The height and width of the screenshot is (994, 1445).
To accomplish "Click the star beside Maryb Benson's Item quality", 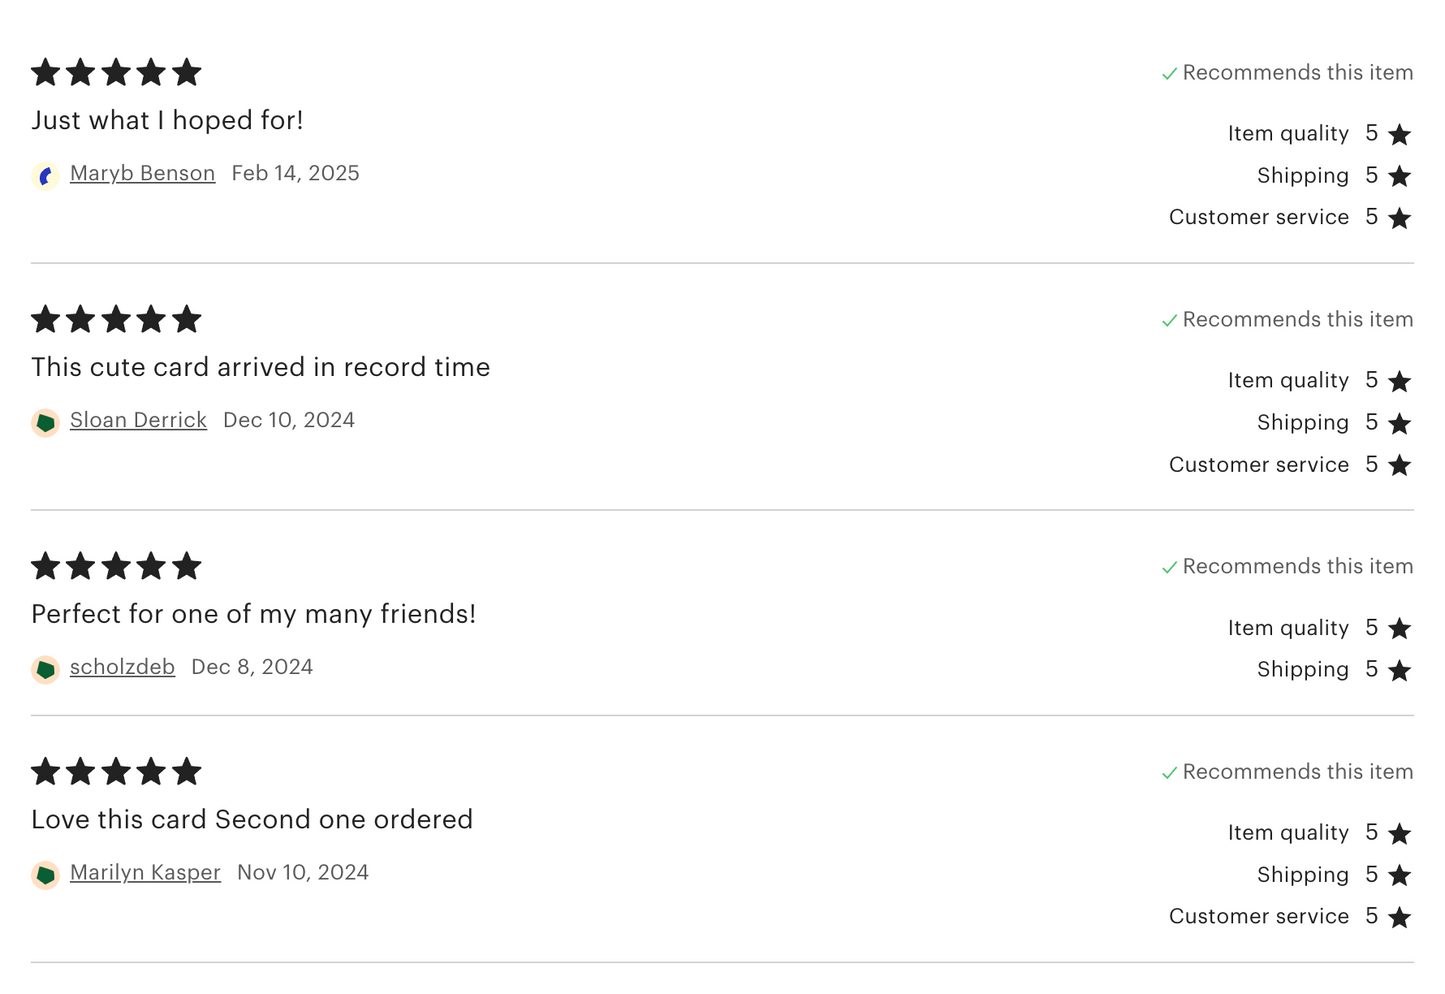I will [x=1399, y=134].
